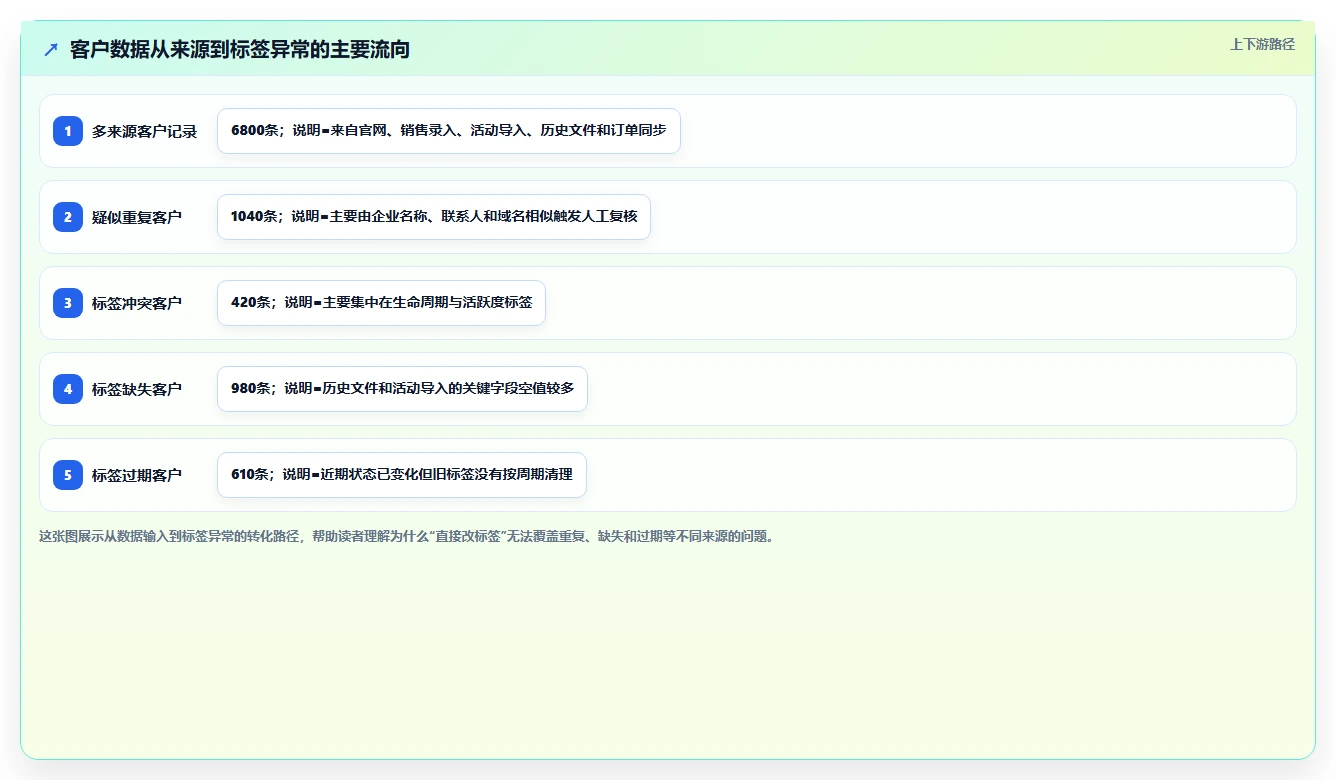
Task: Select the step 4 number badge
Action: [68, 389]
